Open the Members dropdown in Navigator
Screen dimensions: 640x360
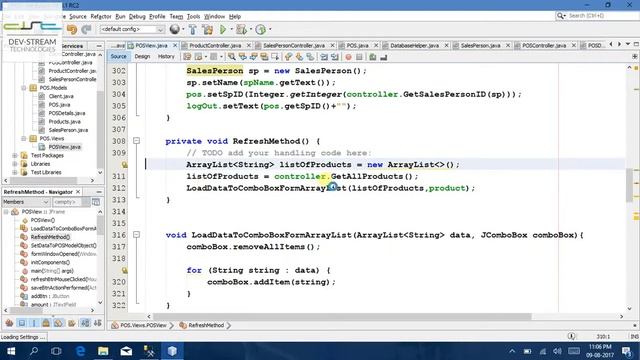[x=26, y=202]
